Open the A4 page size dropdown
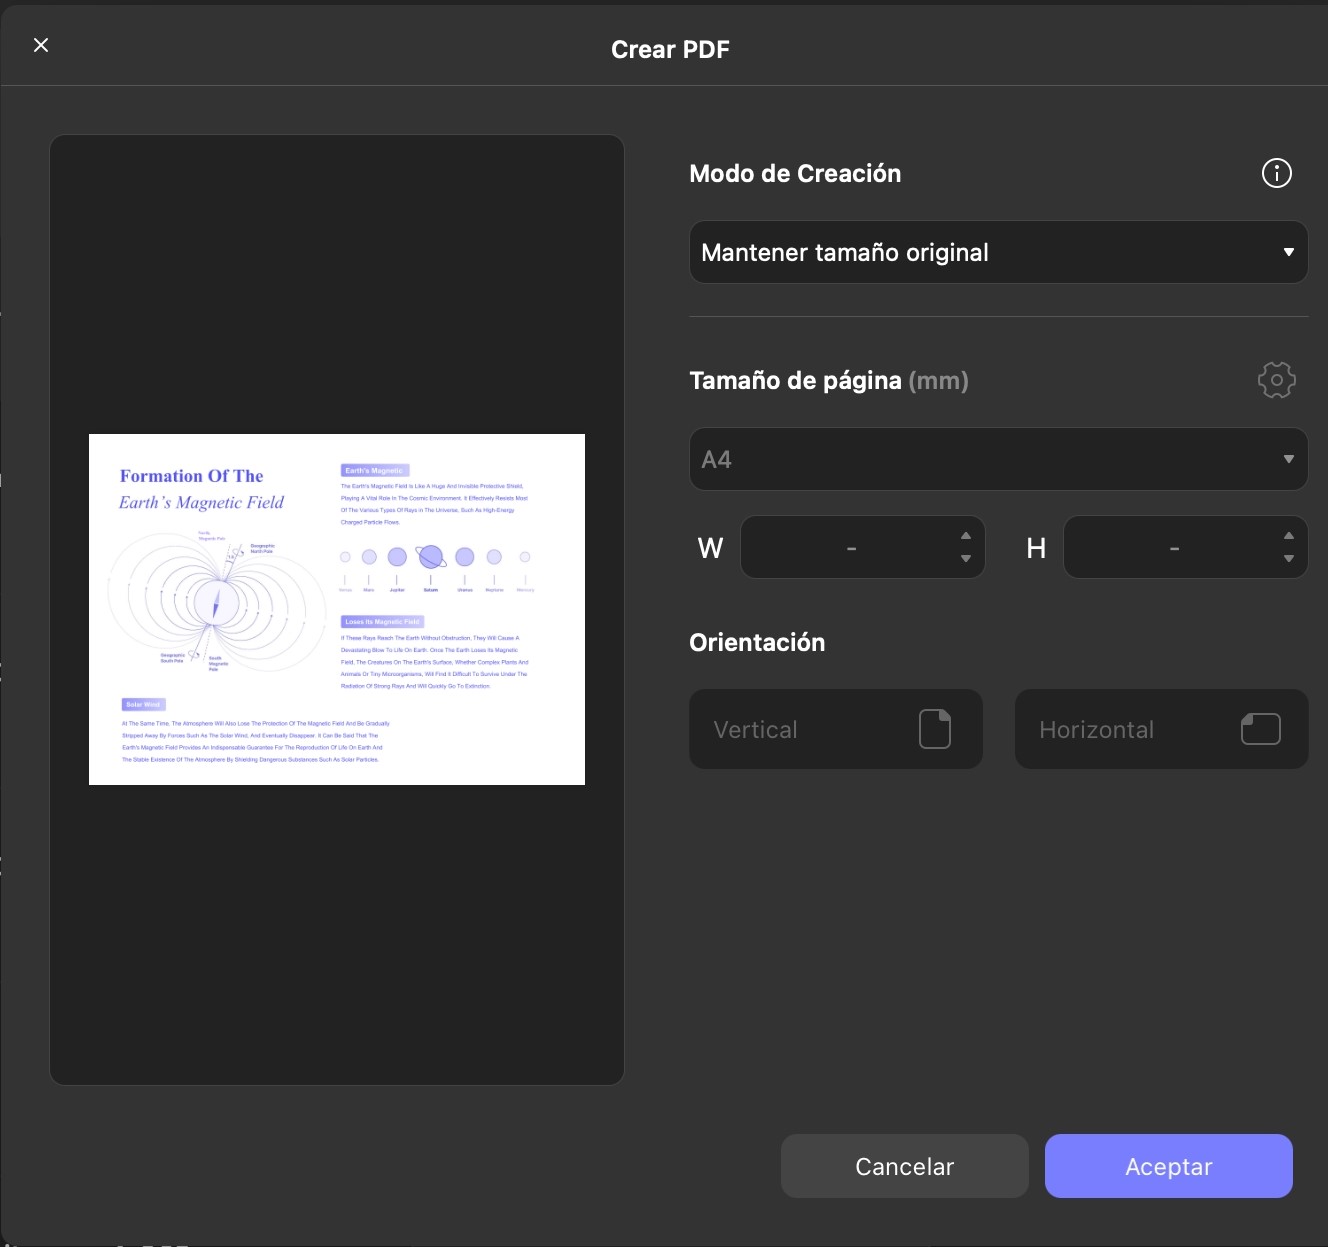The height and width of the screenshot is (1247, 1328). coord(998,459)
